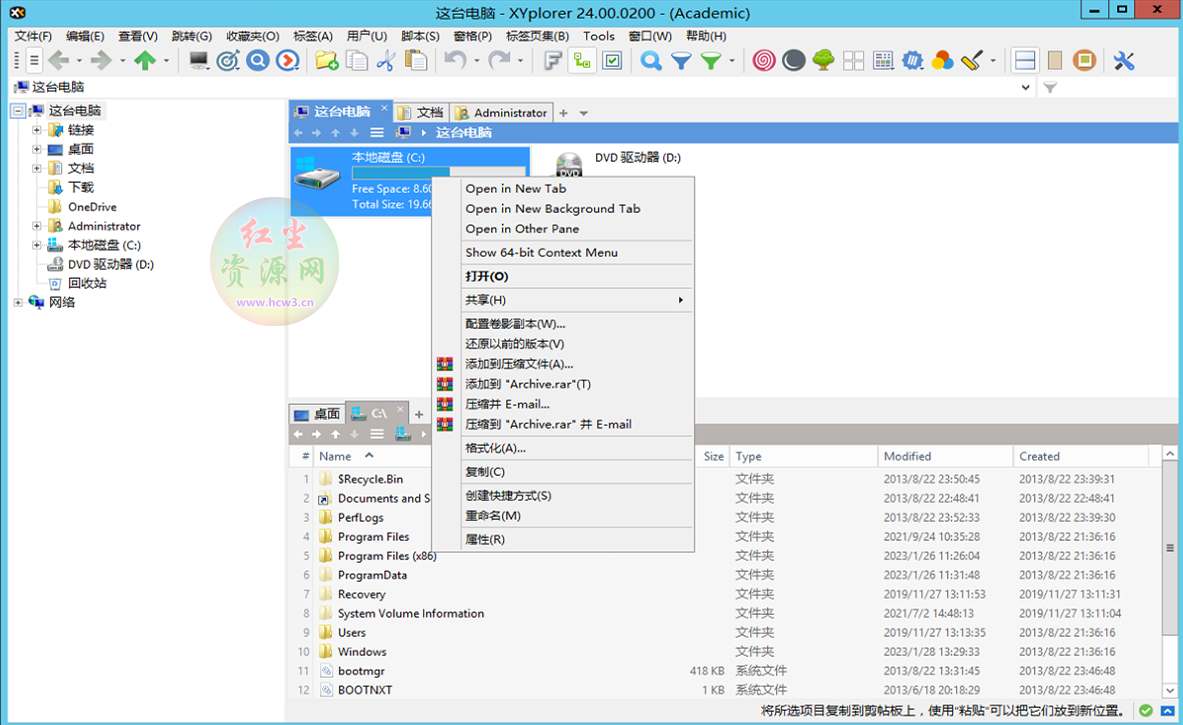Screen dimensions: 1183x725
Task: Click the thumbnails grid view icon
Action: pyautogui.click(x=853, y=60)
